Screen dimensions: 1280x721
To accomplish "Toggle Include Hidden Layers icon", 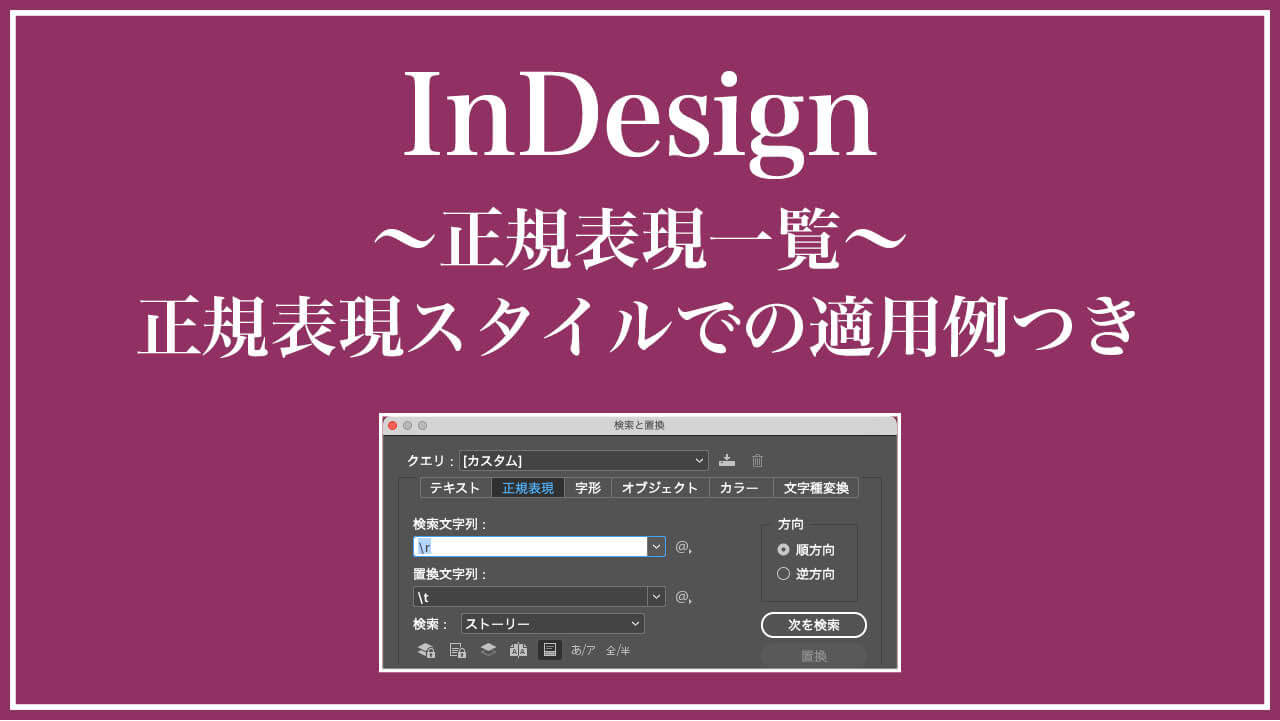I will 488,650.
